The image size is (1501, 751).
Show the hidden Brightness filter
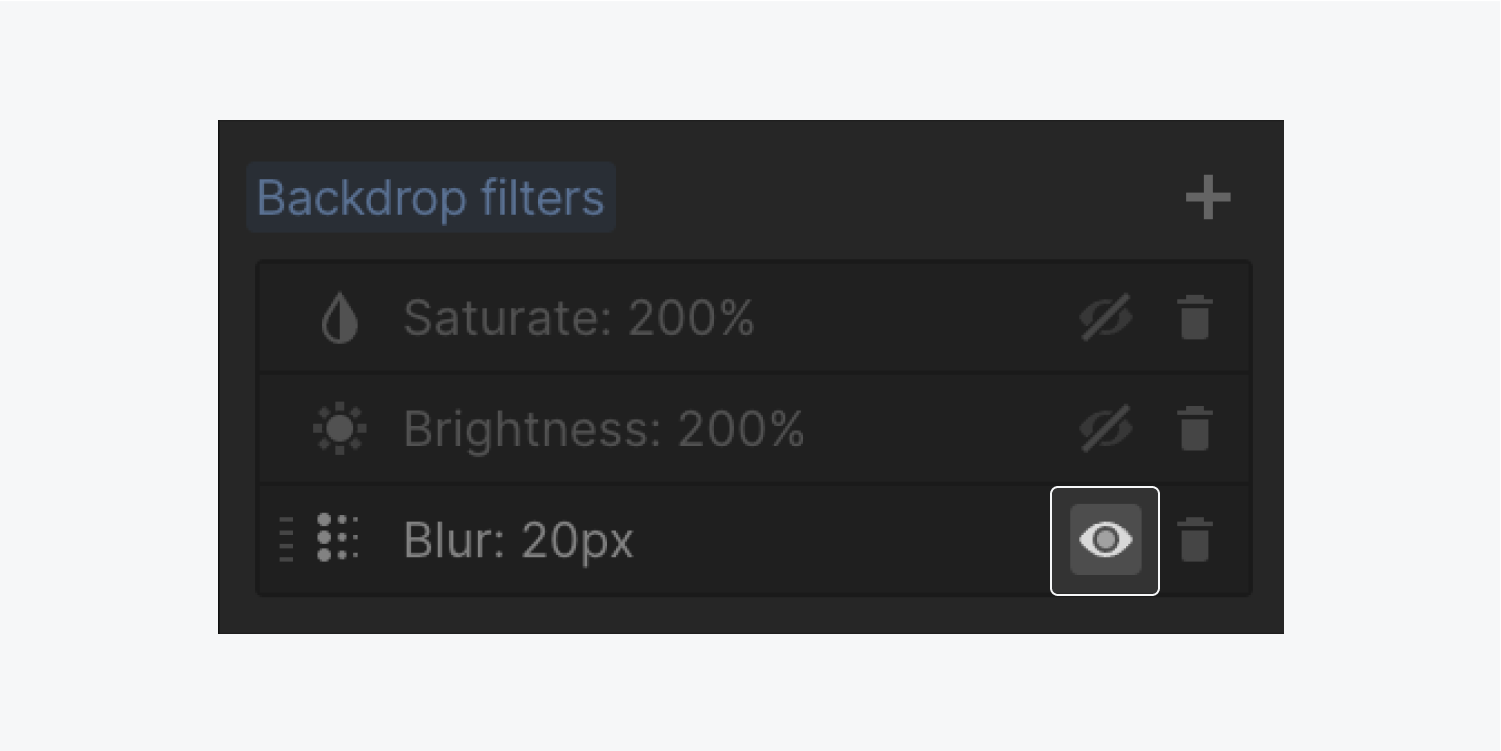coord(1106,429)
